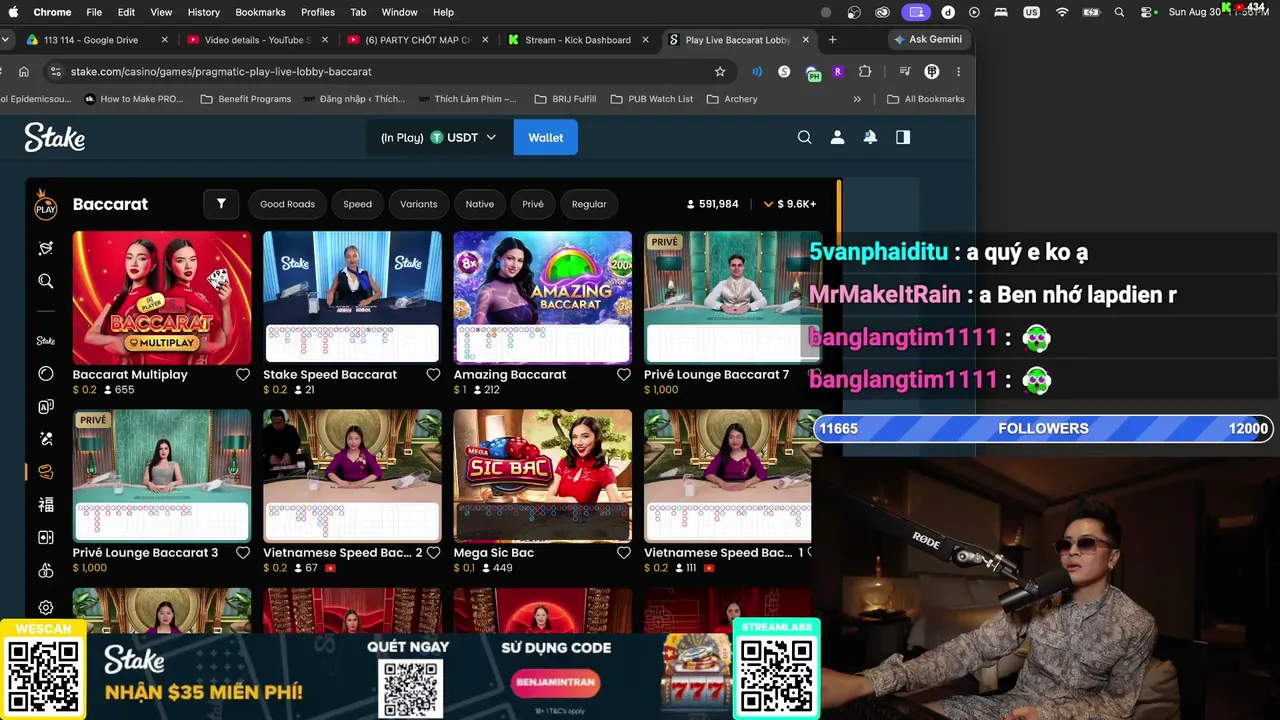Favorite Vietnamese Speed Baccarat 2 with the heart

click(x=433, y=553)
